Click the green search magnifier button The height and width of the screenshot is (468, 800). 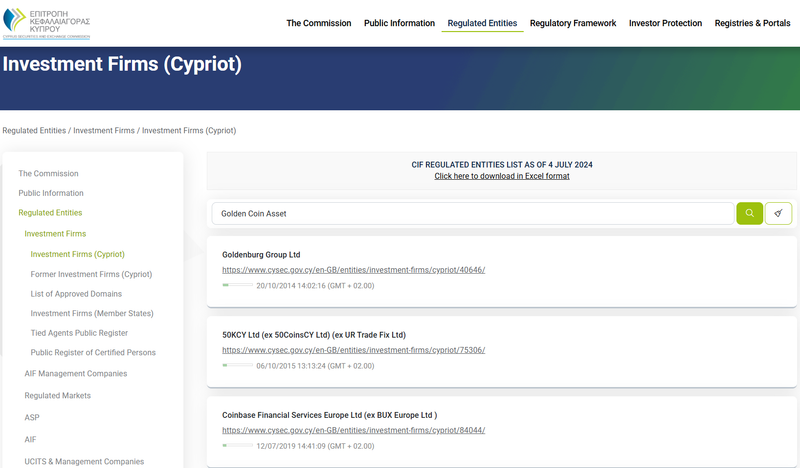pos(749,213)
